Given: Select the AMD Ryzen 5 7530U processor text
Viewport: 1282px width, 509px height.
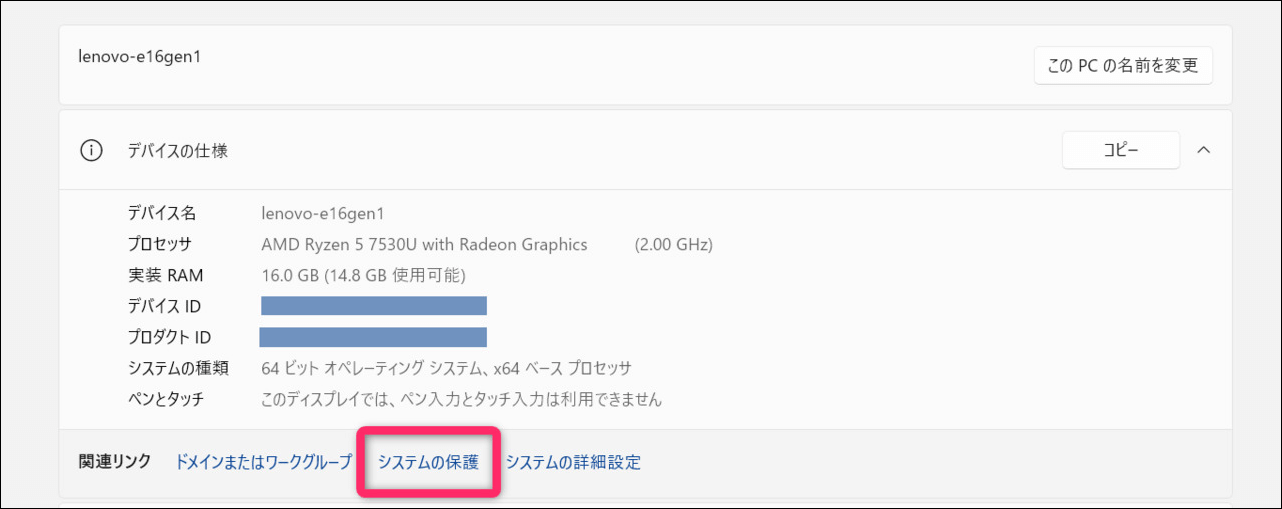Looking at the screenshot, I should (424, 244).
